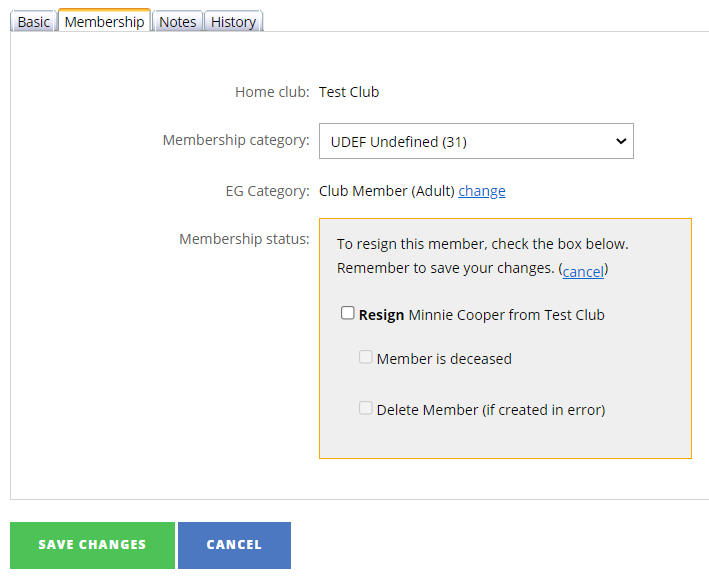The image size is (709, 578).
Task: Click the dropdown chevron beside UDEF Undefined
Action: coord(620,142)
